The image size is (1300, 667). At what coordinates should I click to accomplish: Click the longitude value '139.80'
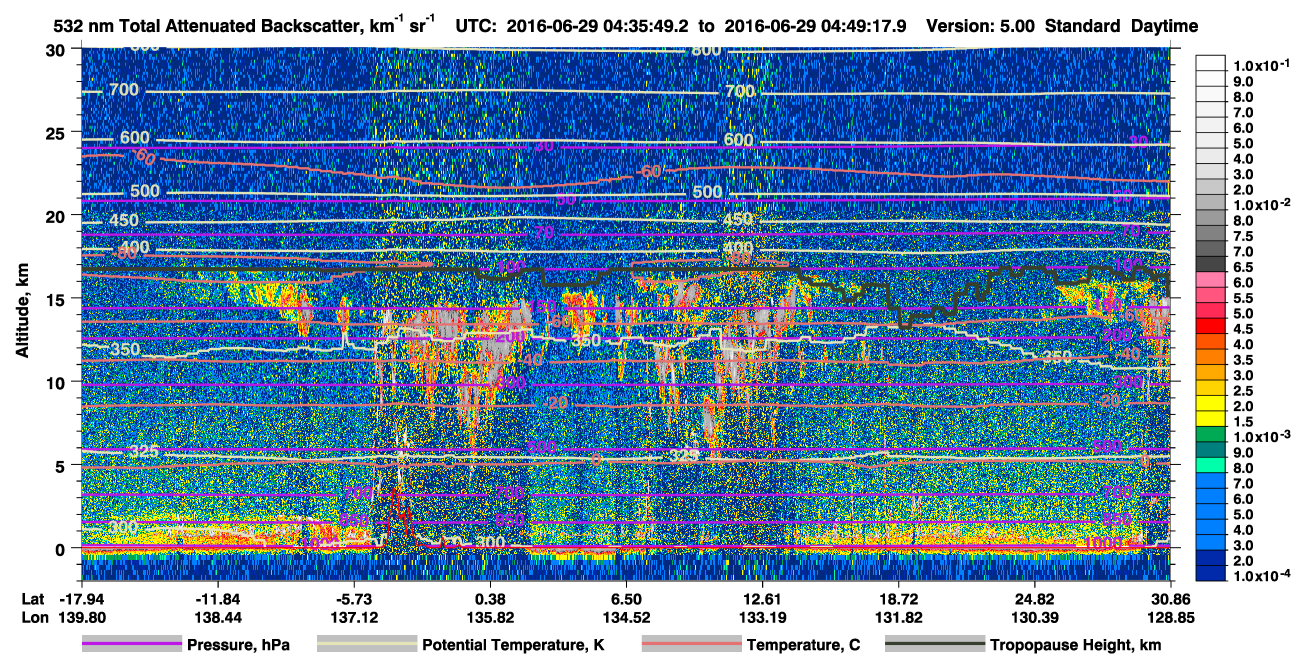pyautogui.click(x=81, y=618)
